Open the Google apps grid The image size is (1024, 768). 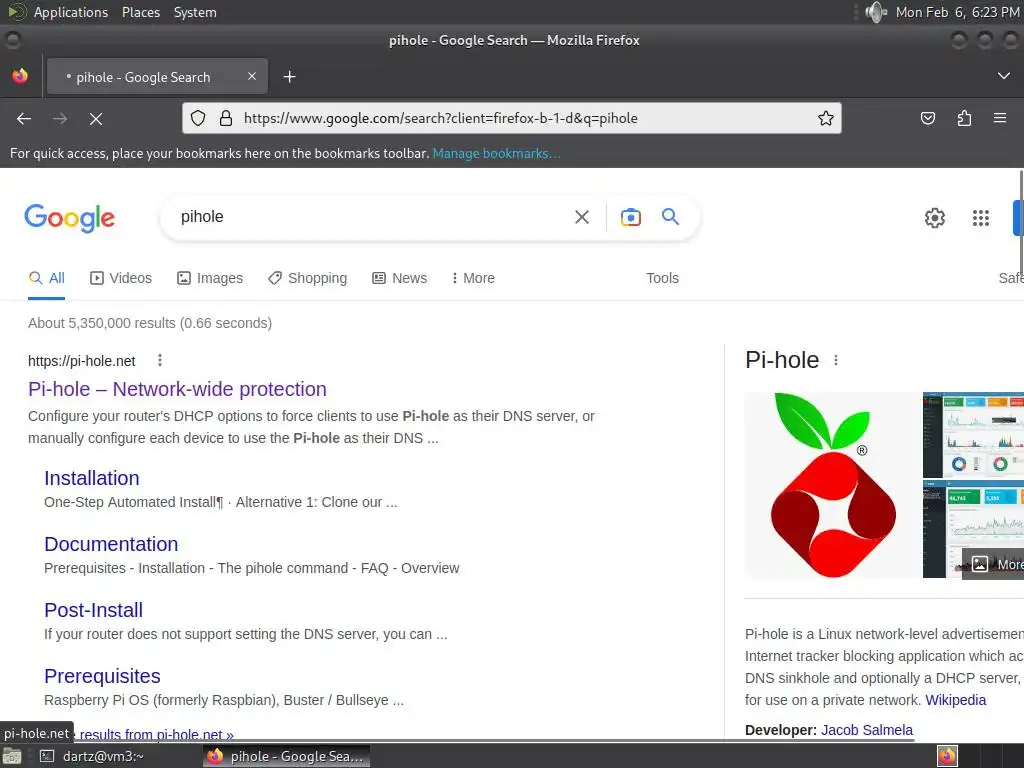pos(980,217)
